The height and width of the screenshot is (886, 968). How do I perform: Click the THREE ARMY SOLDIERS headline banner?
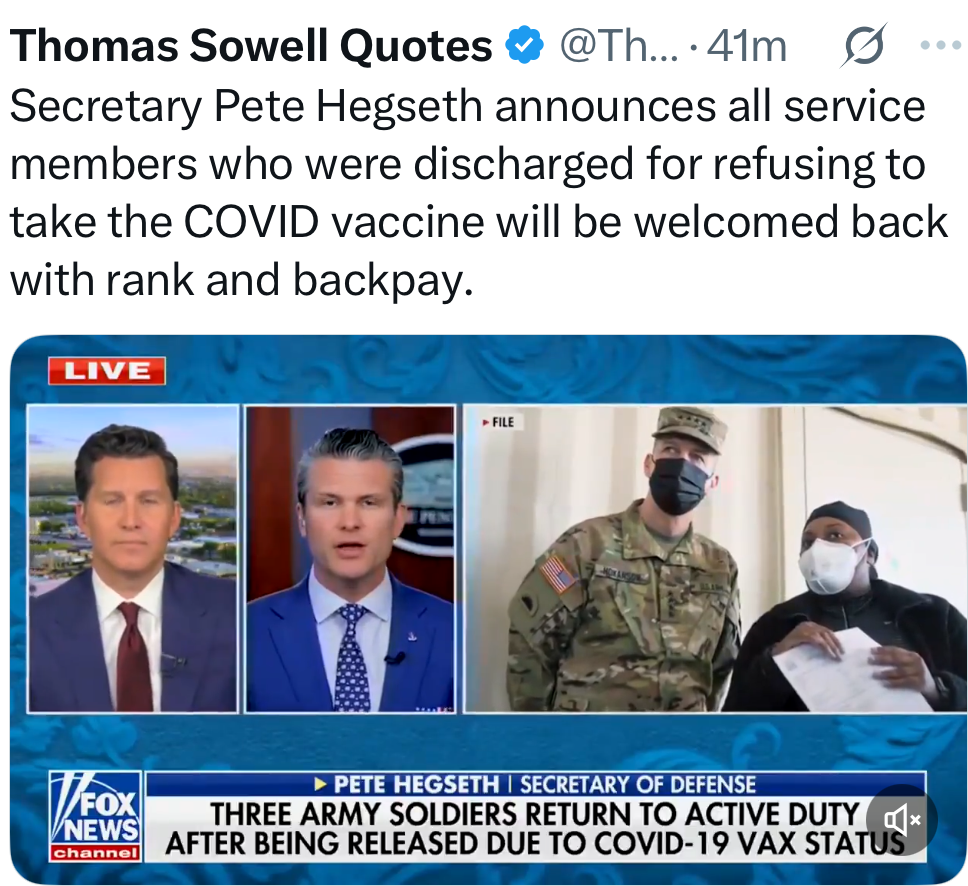pos(535,829)
